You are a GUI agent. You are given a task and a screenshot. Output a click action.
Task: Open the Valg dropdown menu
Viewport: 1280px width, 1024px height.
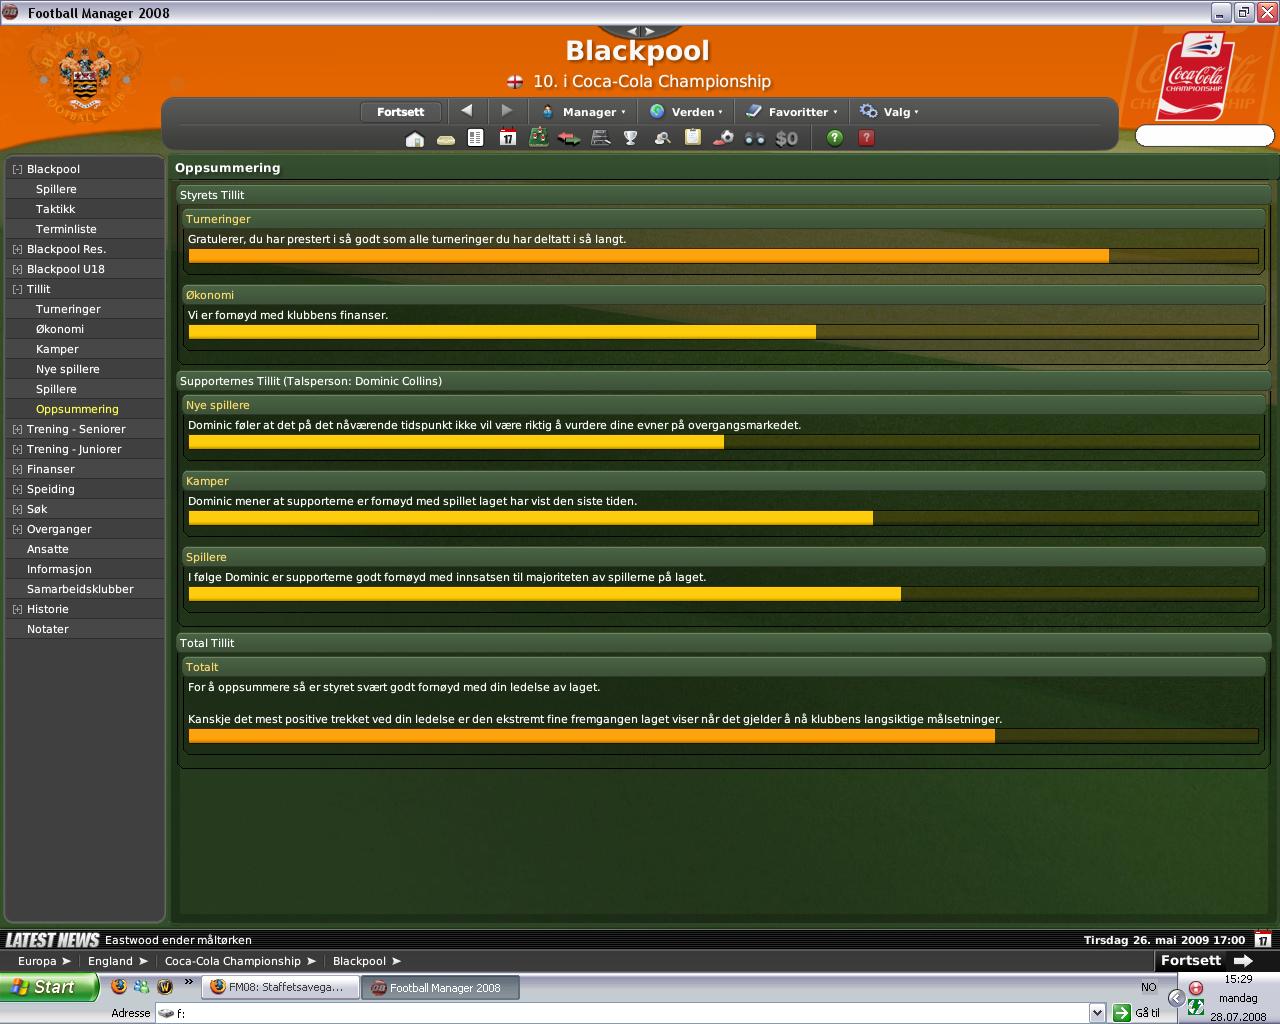pos(890,112)
